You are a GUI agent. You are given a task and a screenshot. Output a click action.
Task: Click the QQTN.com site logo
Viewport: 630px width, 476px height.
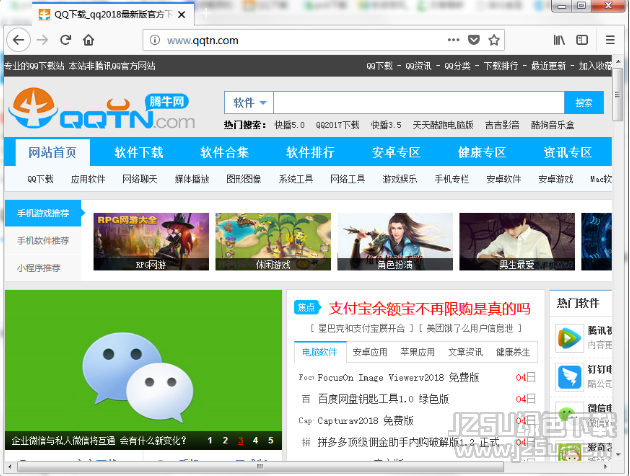point(102,108)
